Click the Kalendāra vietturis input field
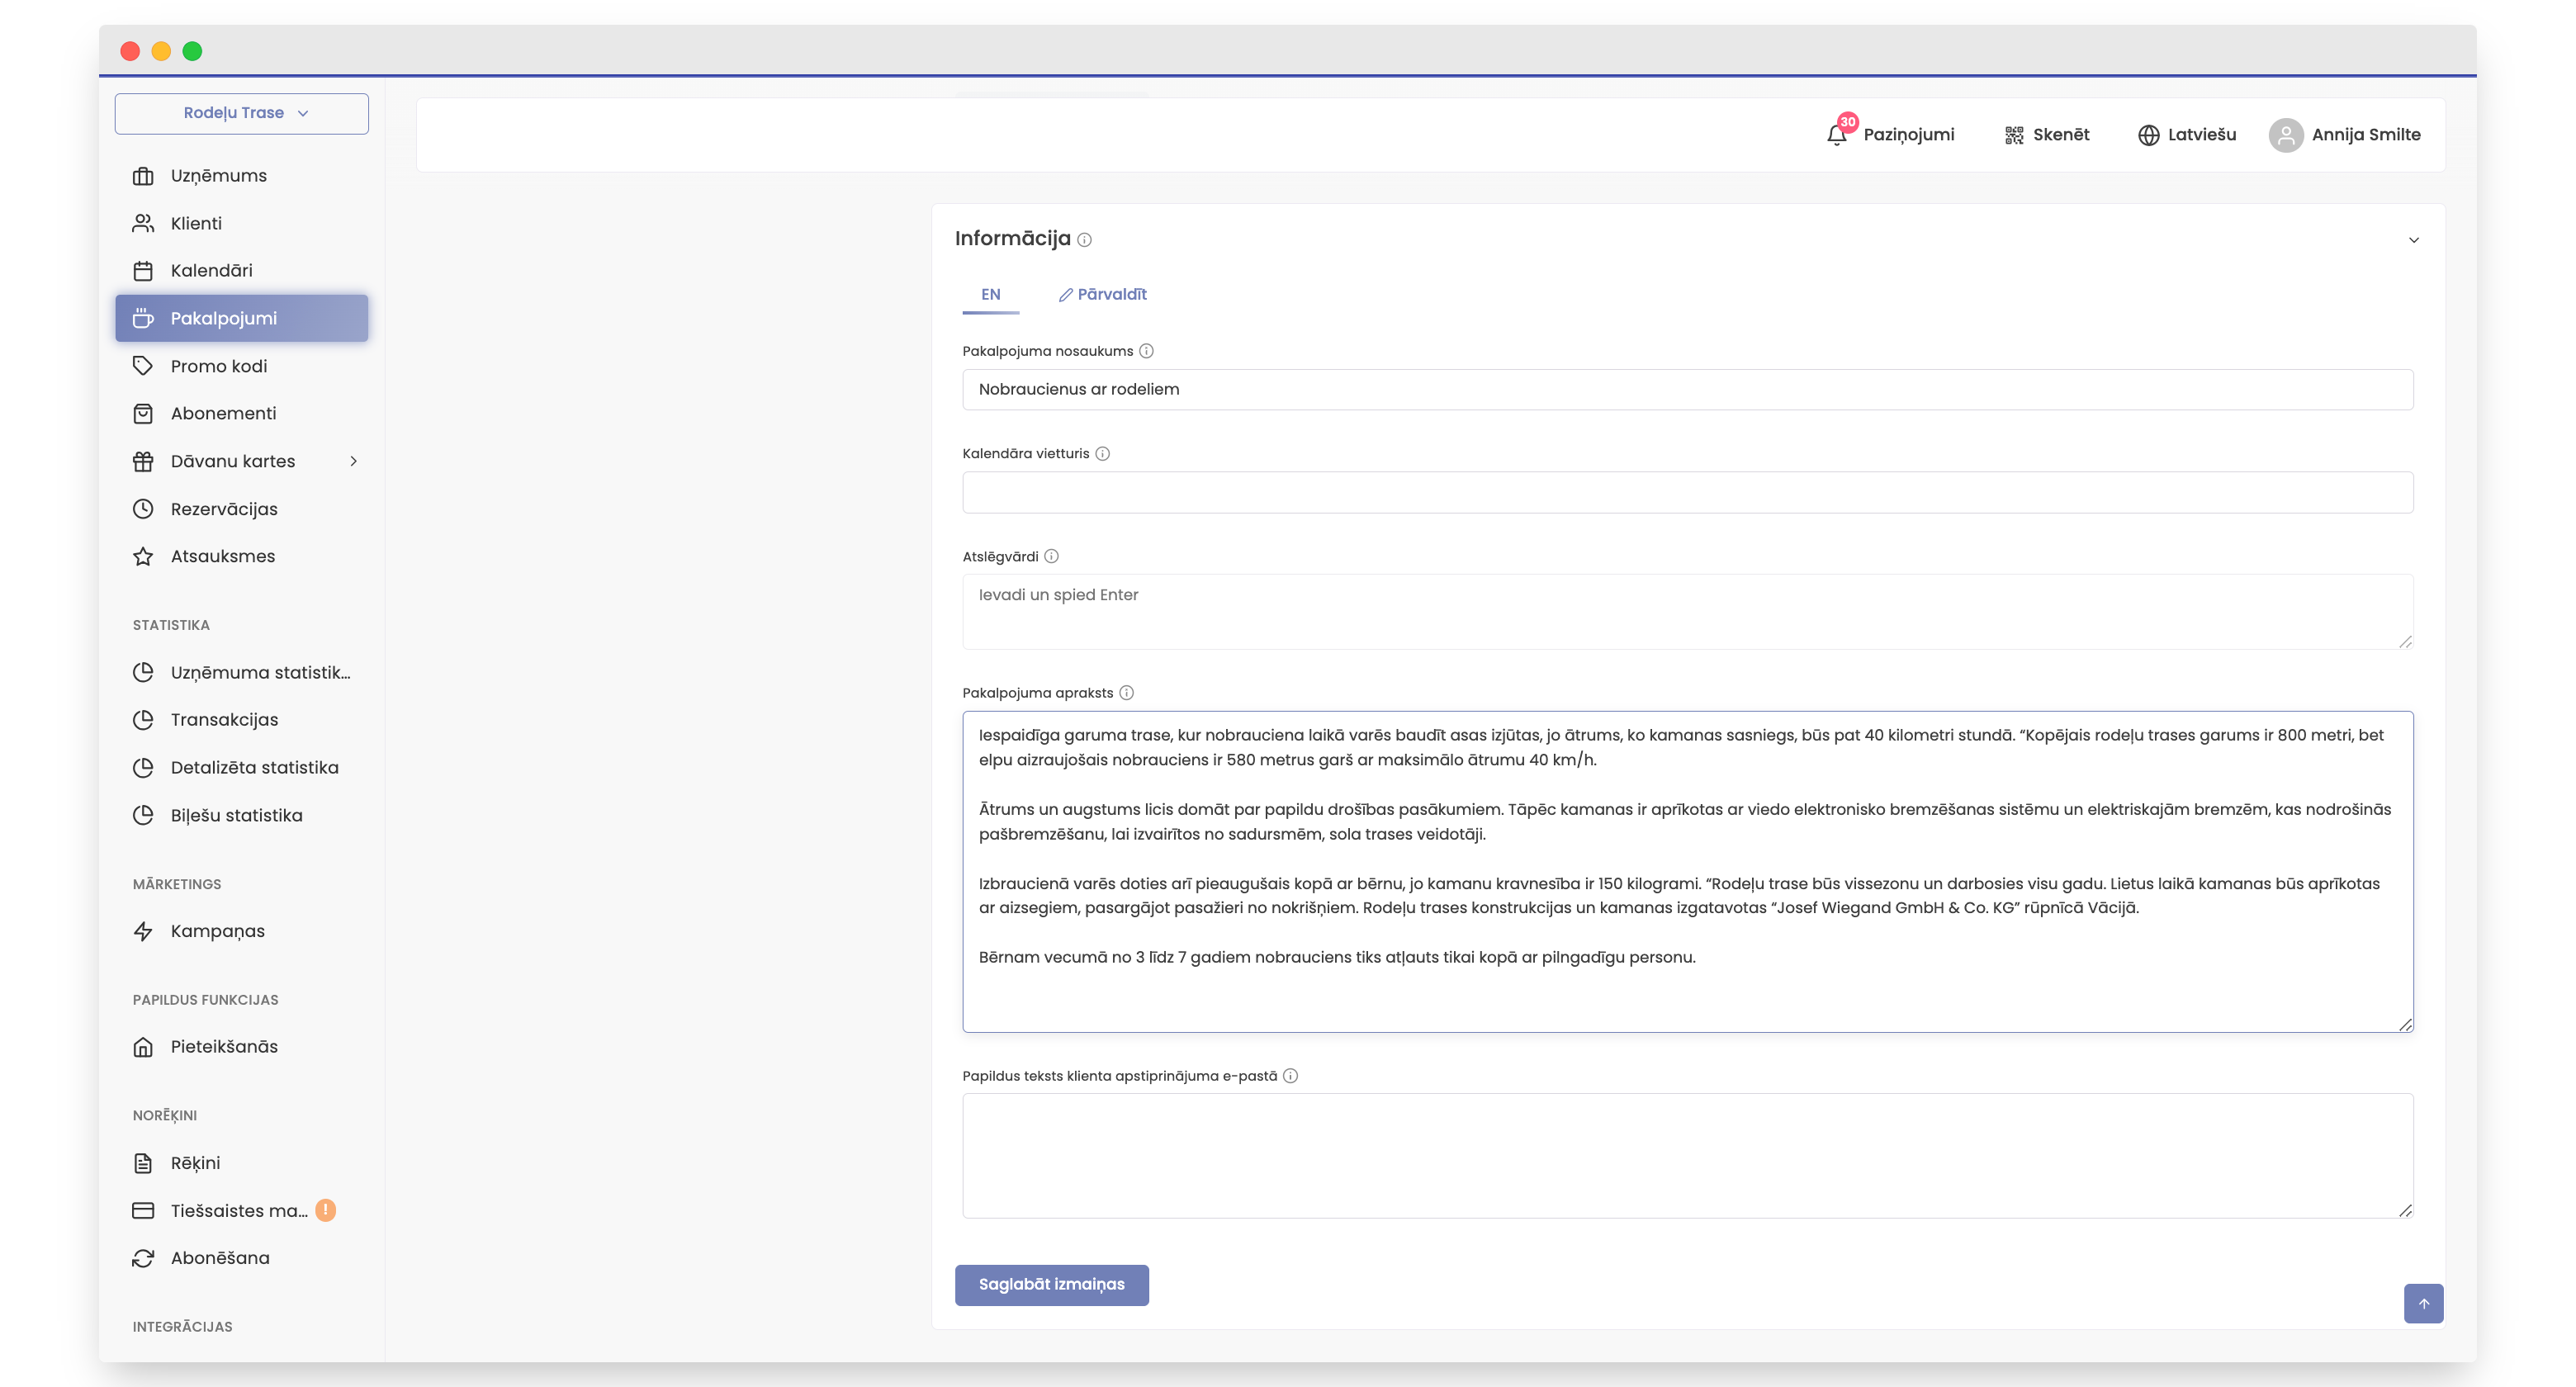The width and height of the screenshot is (2576, 1387). 1687,492
